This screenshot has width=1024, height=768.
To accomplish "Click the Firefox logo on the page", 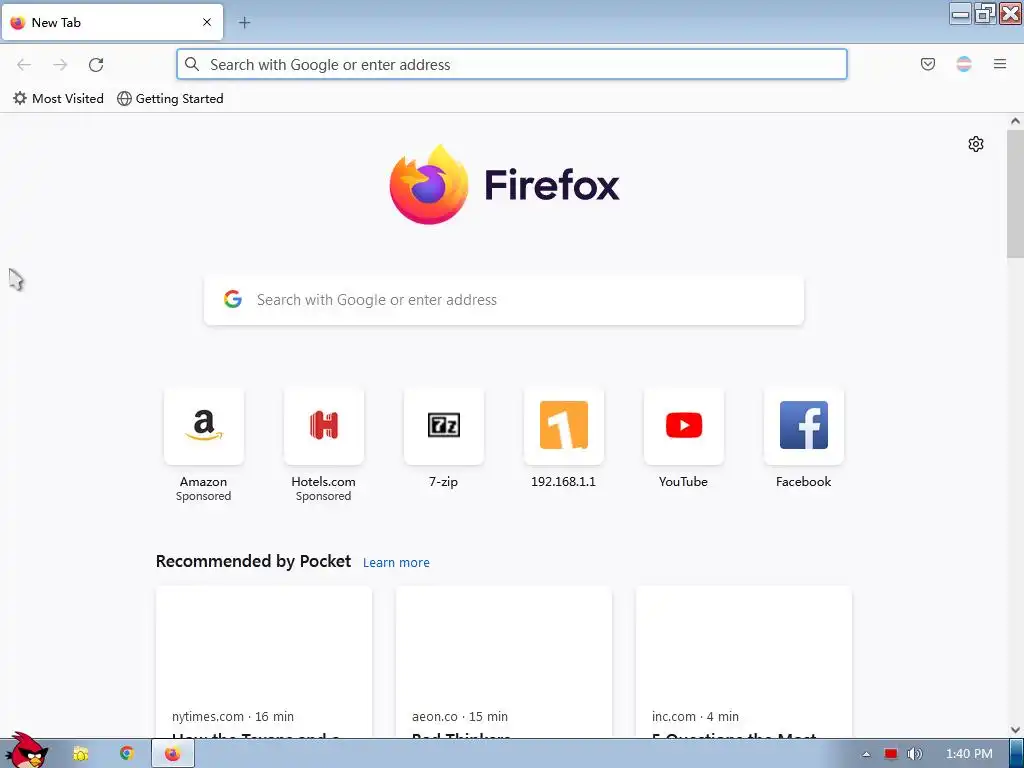I will [504, 185].
